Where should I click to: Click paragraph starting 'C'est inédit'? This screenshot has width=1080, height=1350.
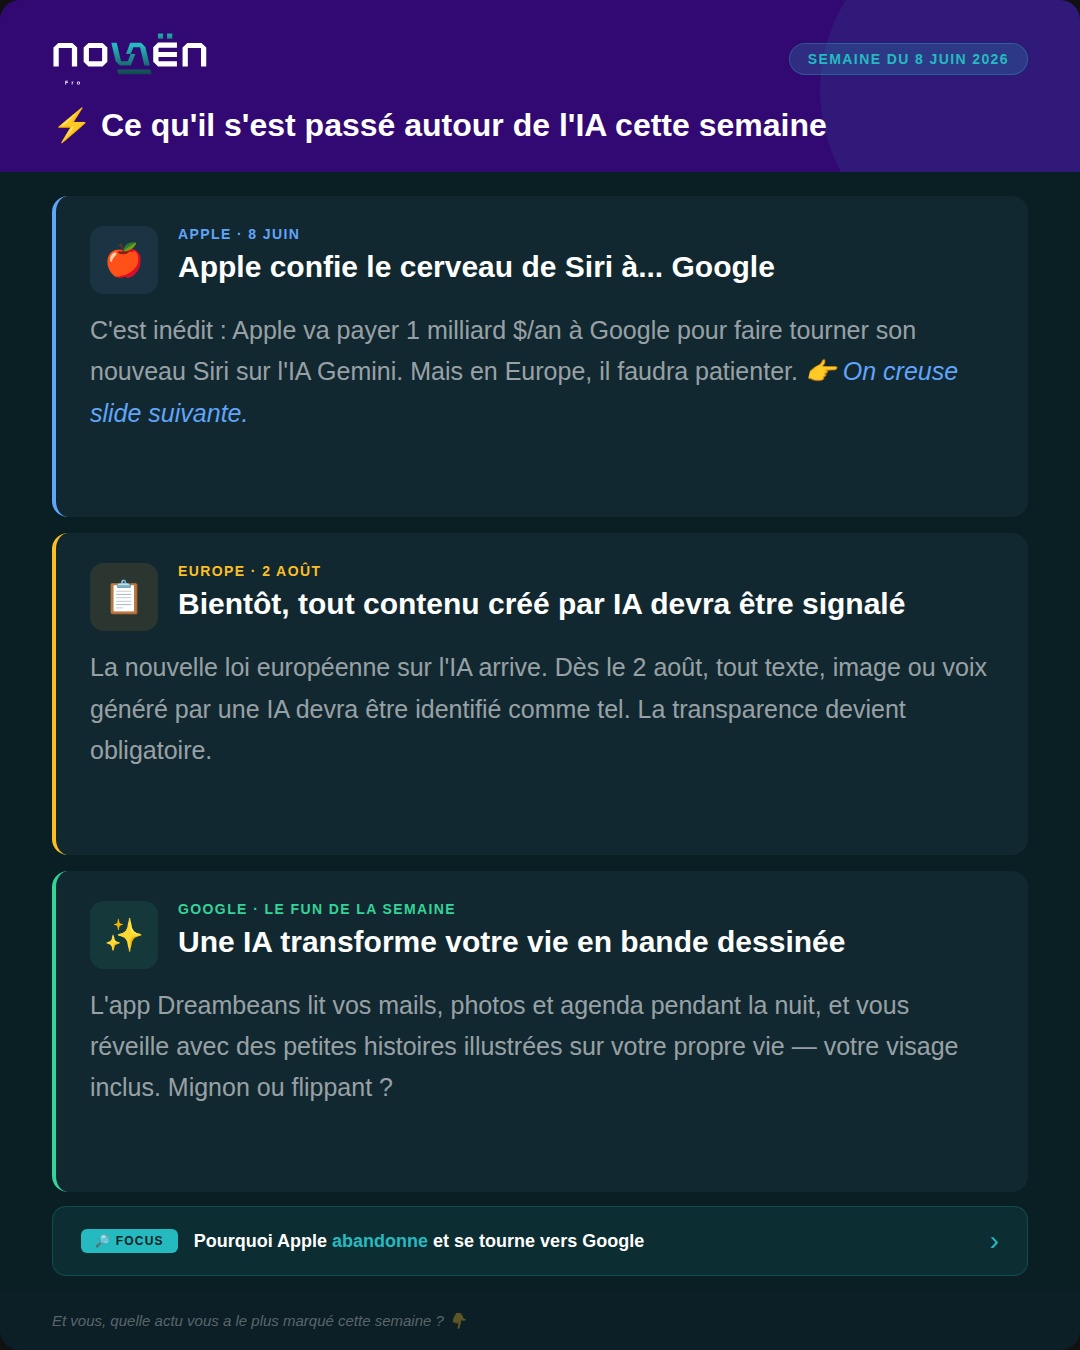(524, 372)
